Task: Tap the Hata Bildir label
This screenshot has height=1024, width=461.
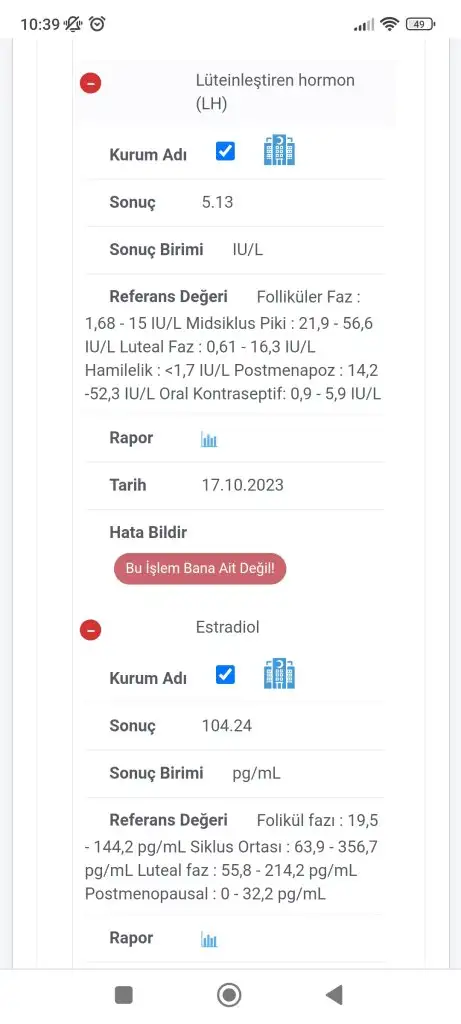Action: pyautogui.click(x=148, y=532)
